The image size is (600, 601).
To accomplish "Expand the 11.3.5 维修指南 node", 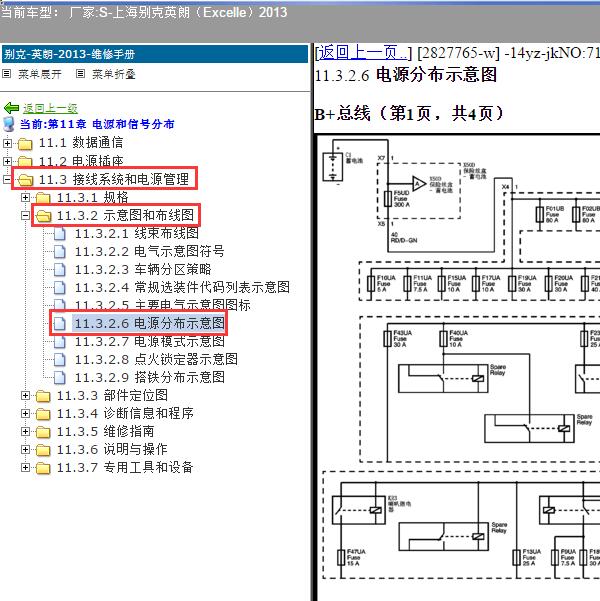I will click(25, 432).
